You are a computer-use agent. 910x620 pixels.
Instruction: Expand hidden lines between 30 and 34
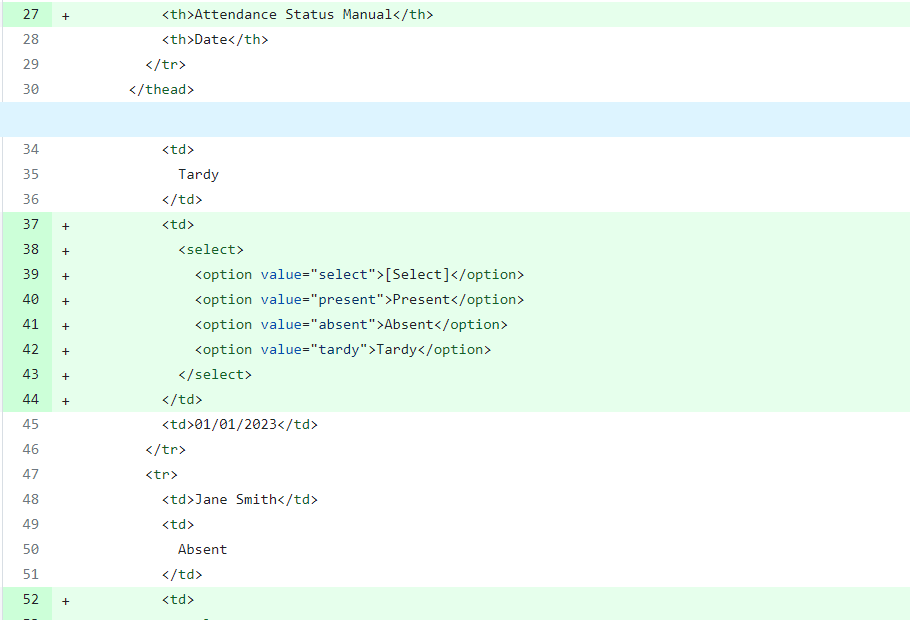coord(455,120)
